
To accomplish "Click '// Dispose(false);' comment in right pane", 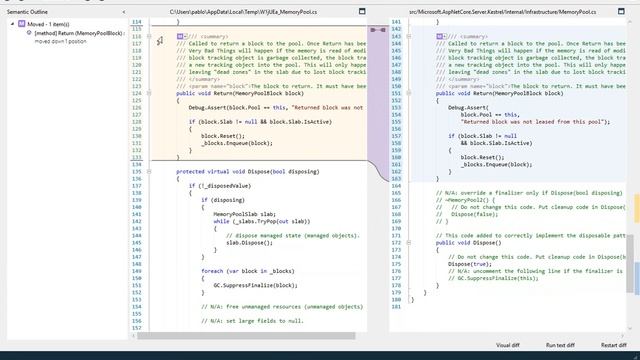I will point(467,214).
